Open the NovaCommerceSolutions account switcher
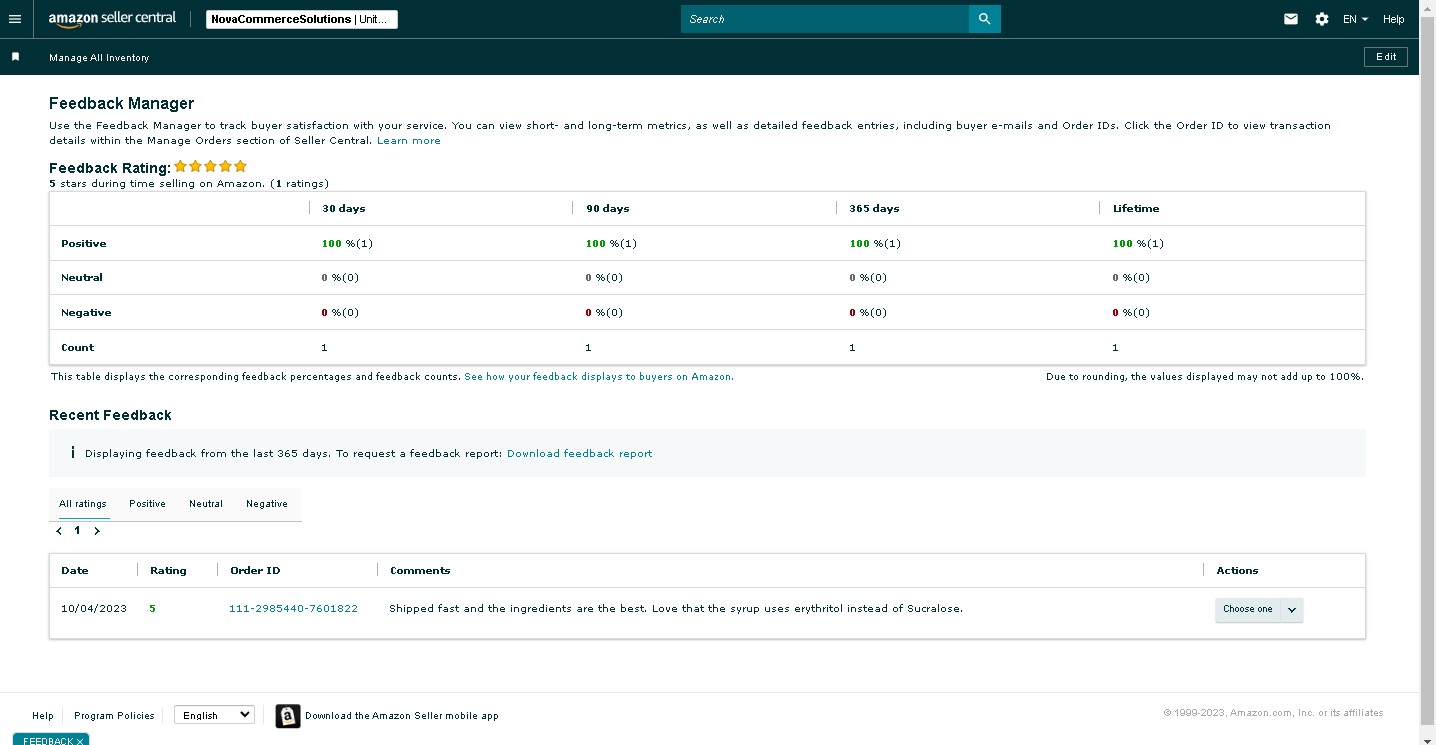 (x=302, y=19)
